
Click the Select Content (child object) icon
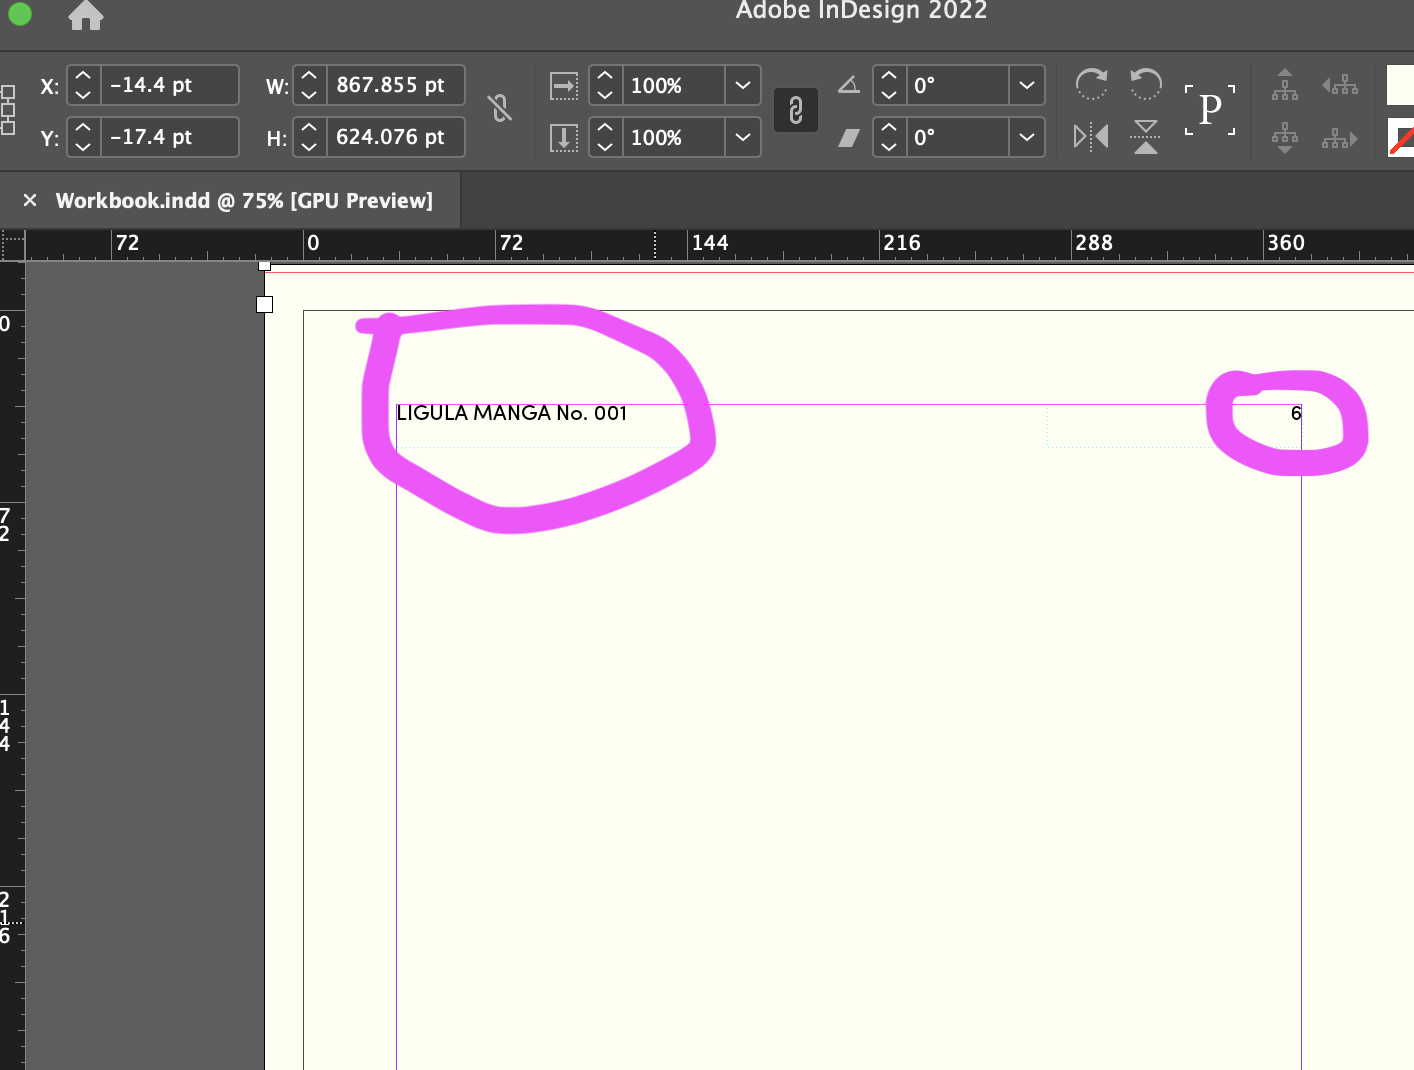1285,138
